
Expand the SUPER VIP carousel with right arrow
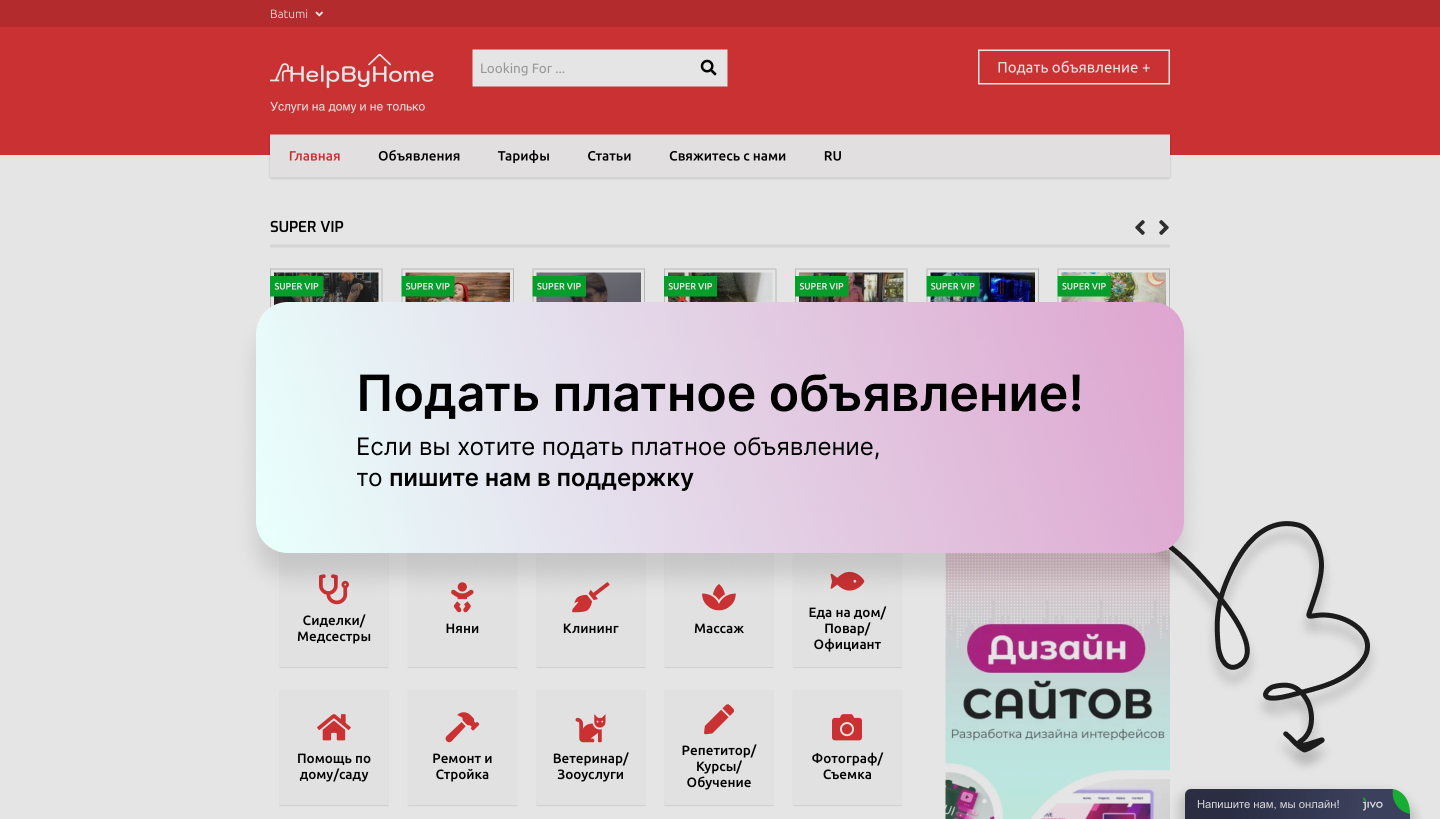click(x=1163, y=227)
